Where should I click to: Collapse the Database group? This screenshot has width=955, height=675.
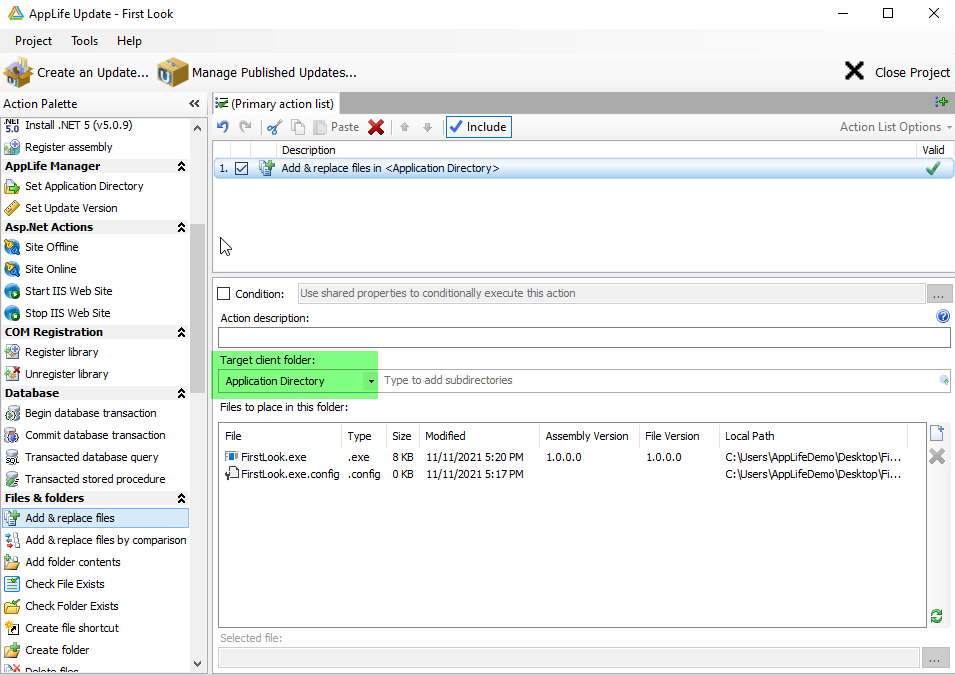pyautogui.click(x=181, y=394)
